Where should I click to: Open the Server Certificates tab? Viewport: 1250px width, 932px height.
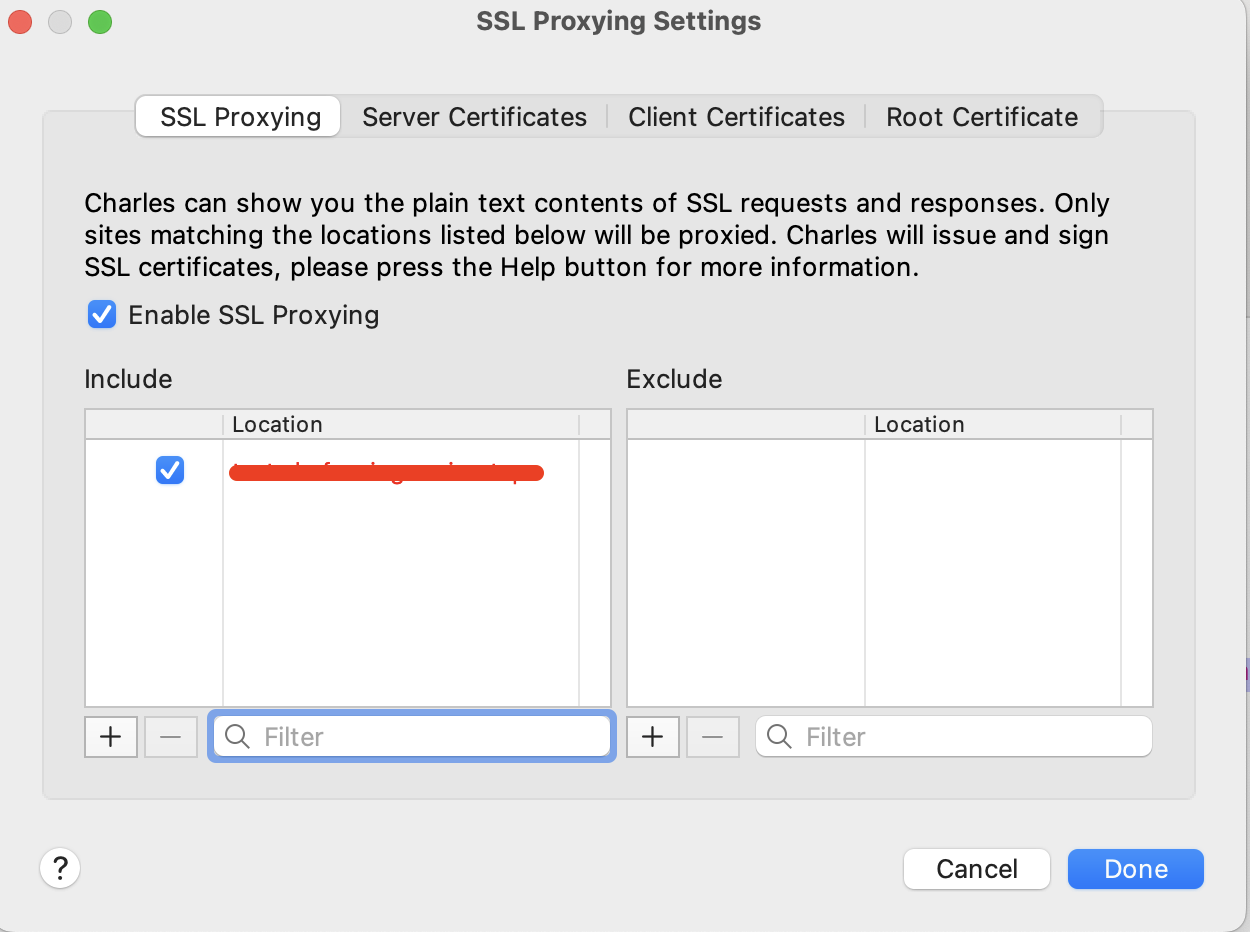pos(474,117)
